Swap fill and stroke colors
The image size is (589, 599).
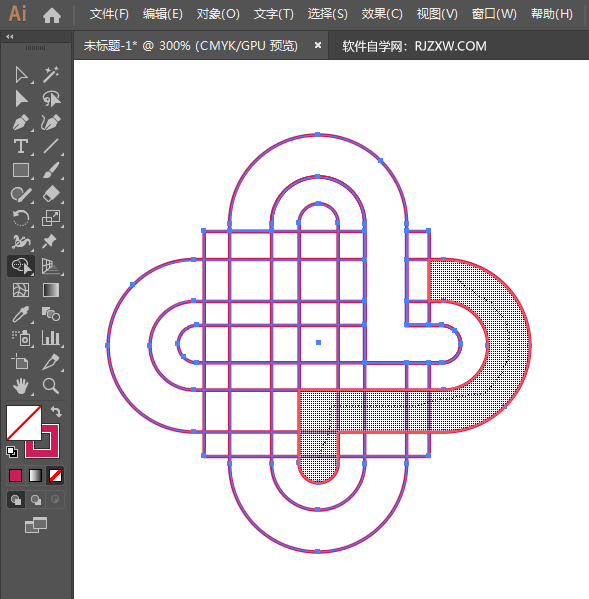tap(56, 411)
